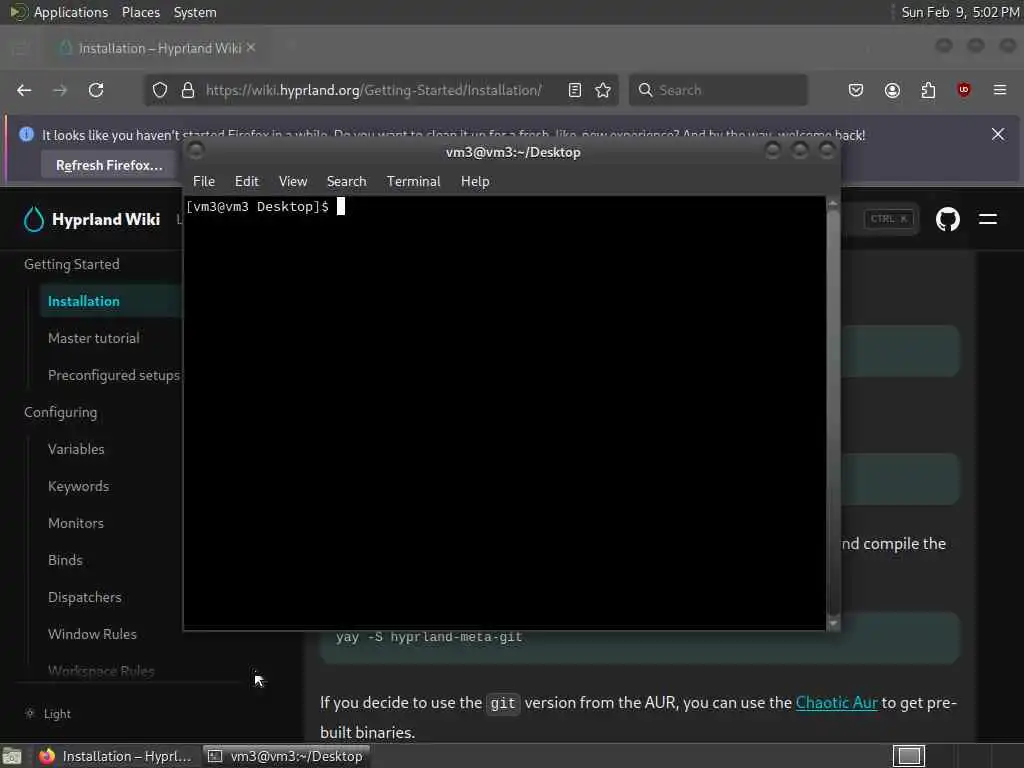The width and height of the screenshot is (1024, 768).
Task: Click the search magnifier icon in Firefox
Action: (645, 90)
